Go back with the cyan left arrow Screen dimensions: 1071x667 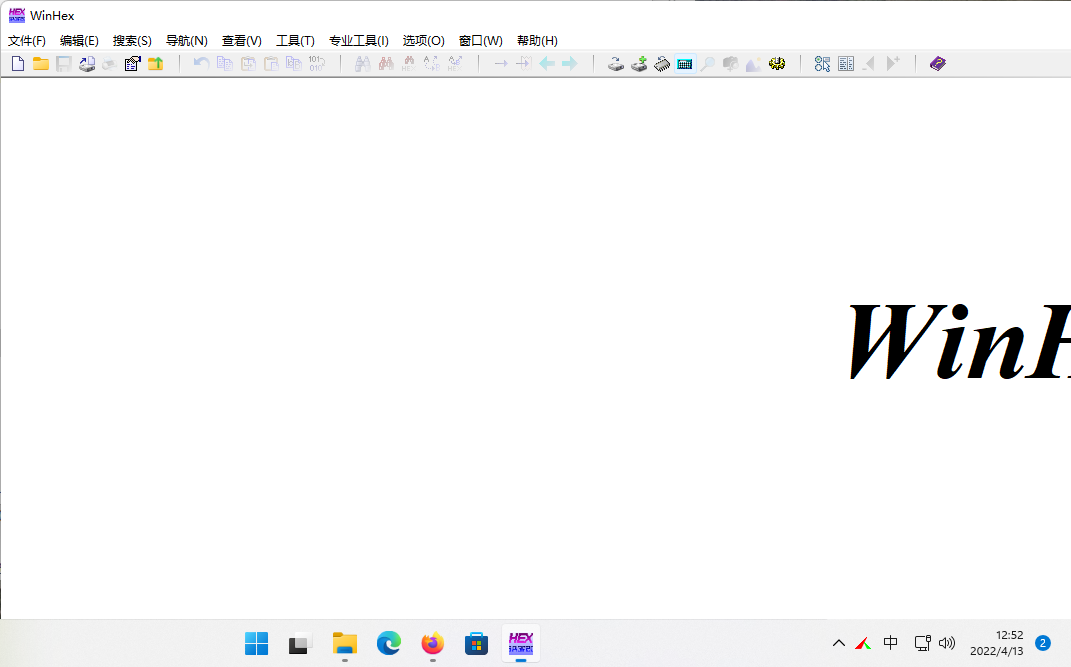(547, 64)
